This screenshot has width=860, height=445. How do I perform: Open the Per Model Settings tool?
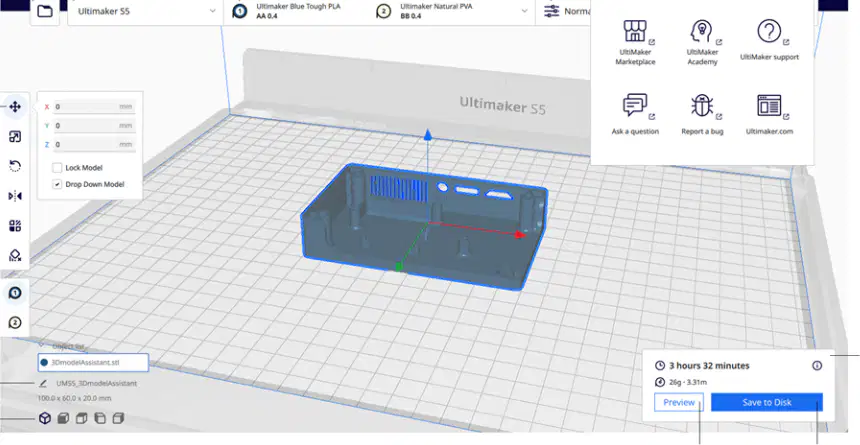(15, 226)
